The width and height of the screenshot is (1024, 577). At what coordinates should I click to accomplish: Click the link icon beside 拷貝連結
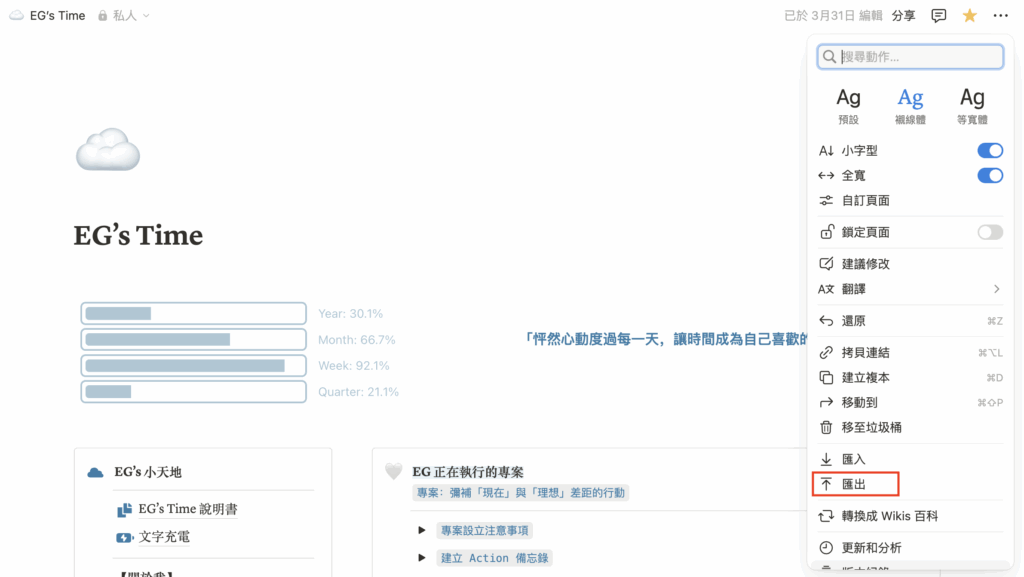coord(826,352)
